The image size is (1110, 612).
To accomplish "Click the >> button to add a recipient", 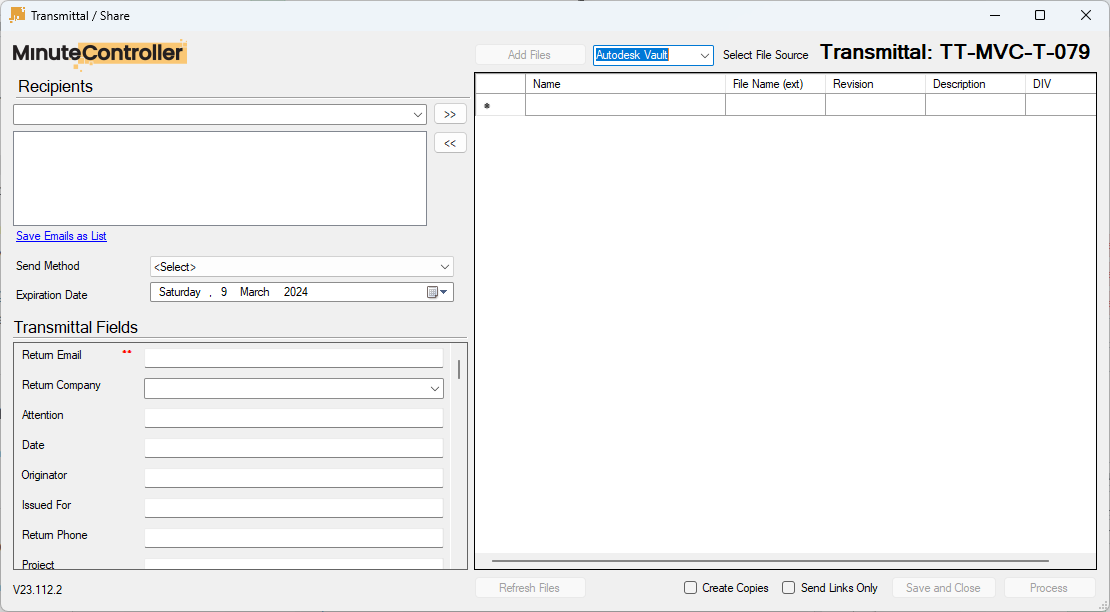I will click(x=449, y=114).
